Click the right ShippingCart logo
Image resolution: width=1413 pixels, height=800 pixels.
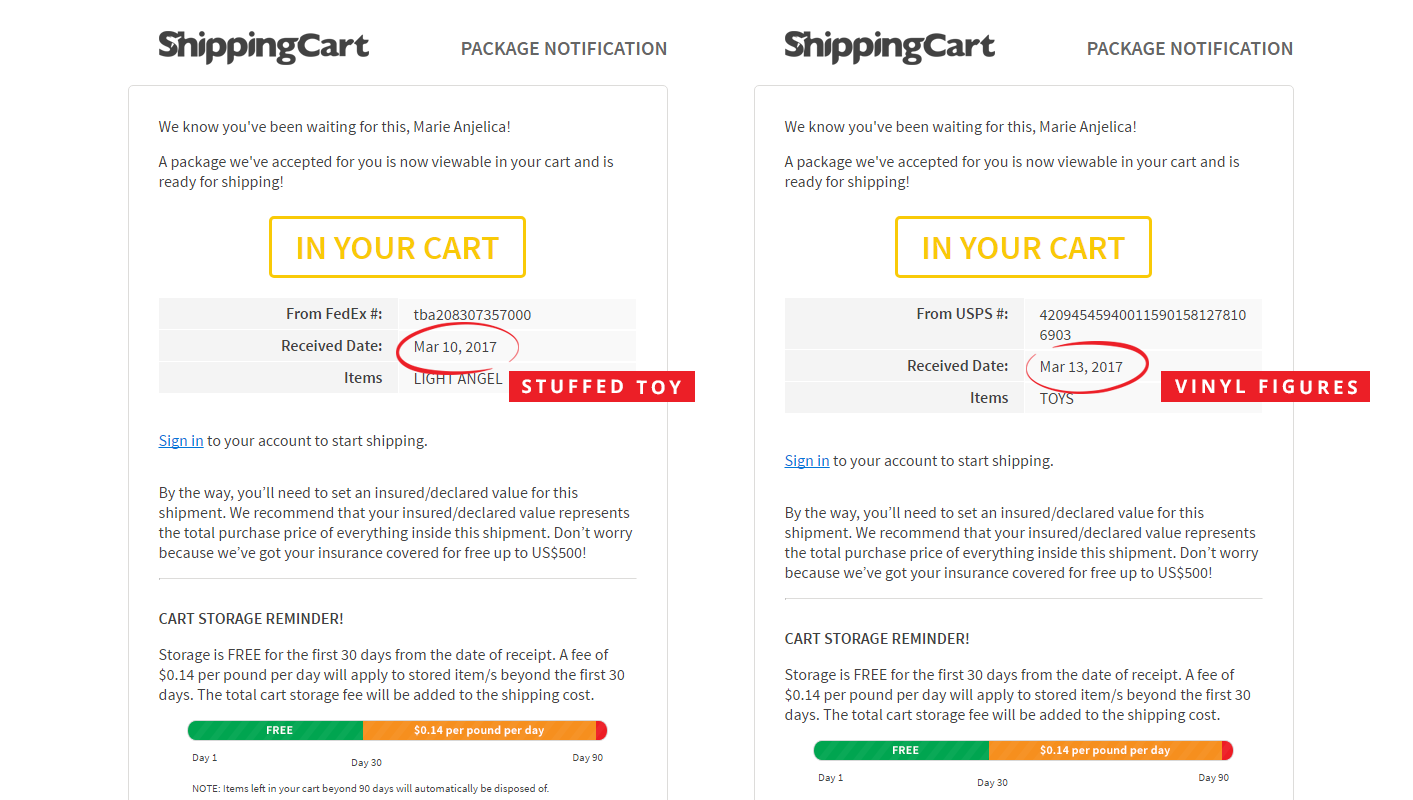(x=890, y=46)
